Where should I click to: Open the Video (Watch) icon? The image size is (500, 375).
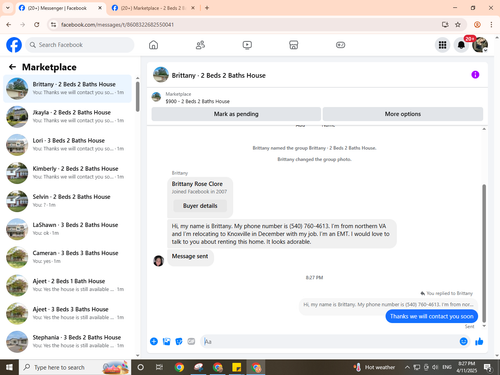tap(247, 45)
